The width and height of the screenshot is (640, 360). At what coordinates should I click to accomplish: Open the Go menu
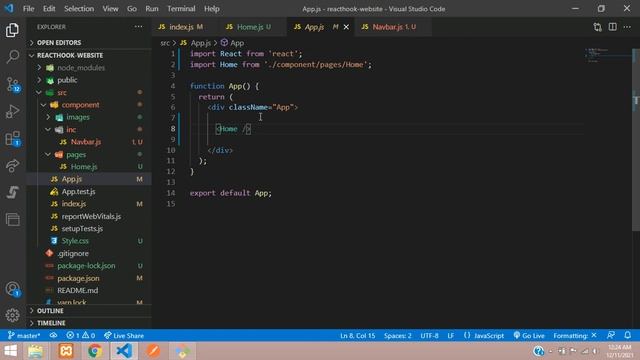(x=132, y=9)
